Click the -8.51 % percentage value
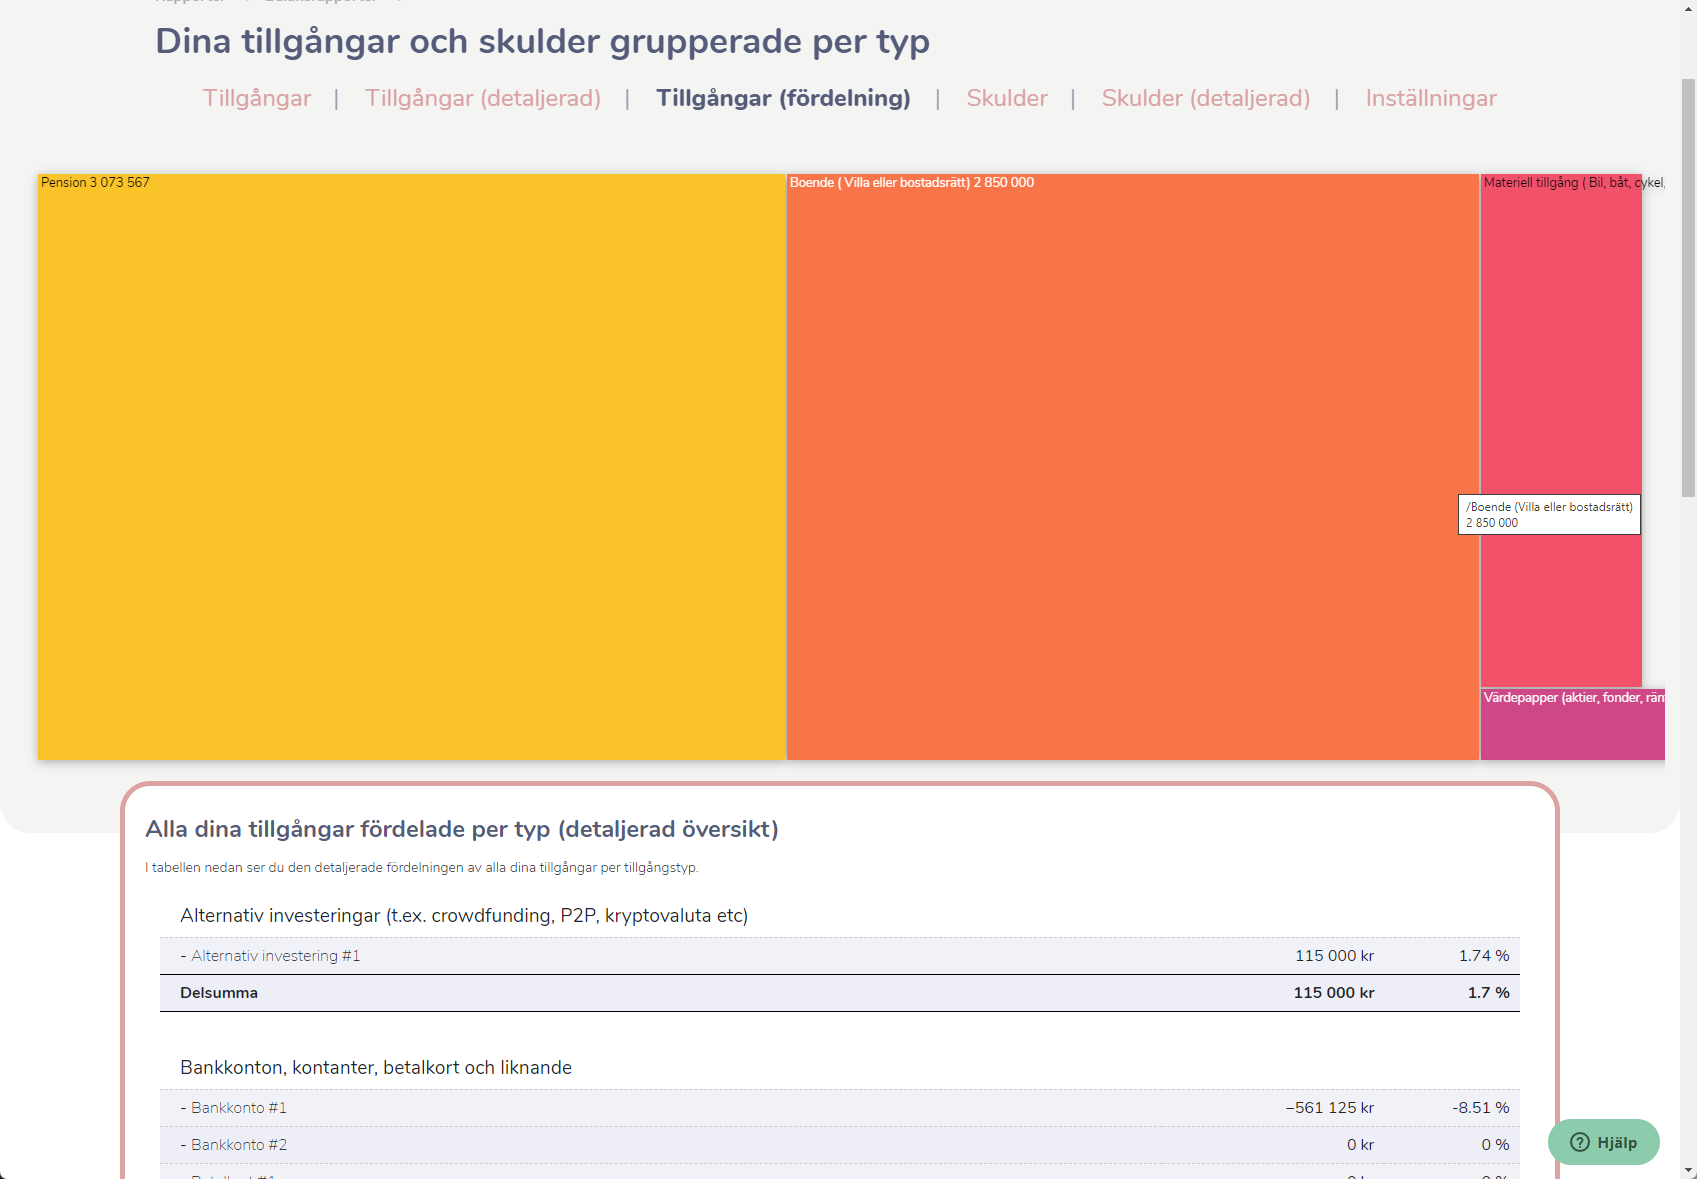 [x=1481, y=1108]
